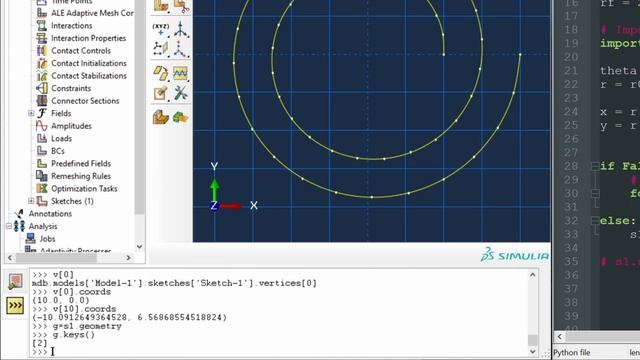Click 'theta' on editor line 21
The height and width of the screenshot is (360, 640).
(618, 70)
